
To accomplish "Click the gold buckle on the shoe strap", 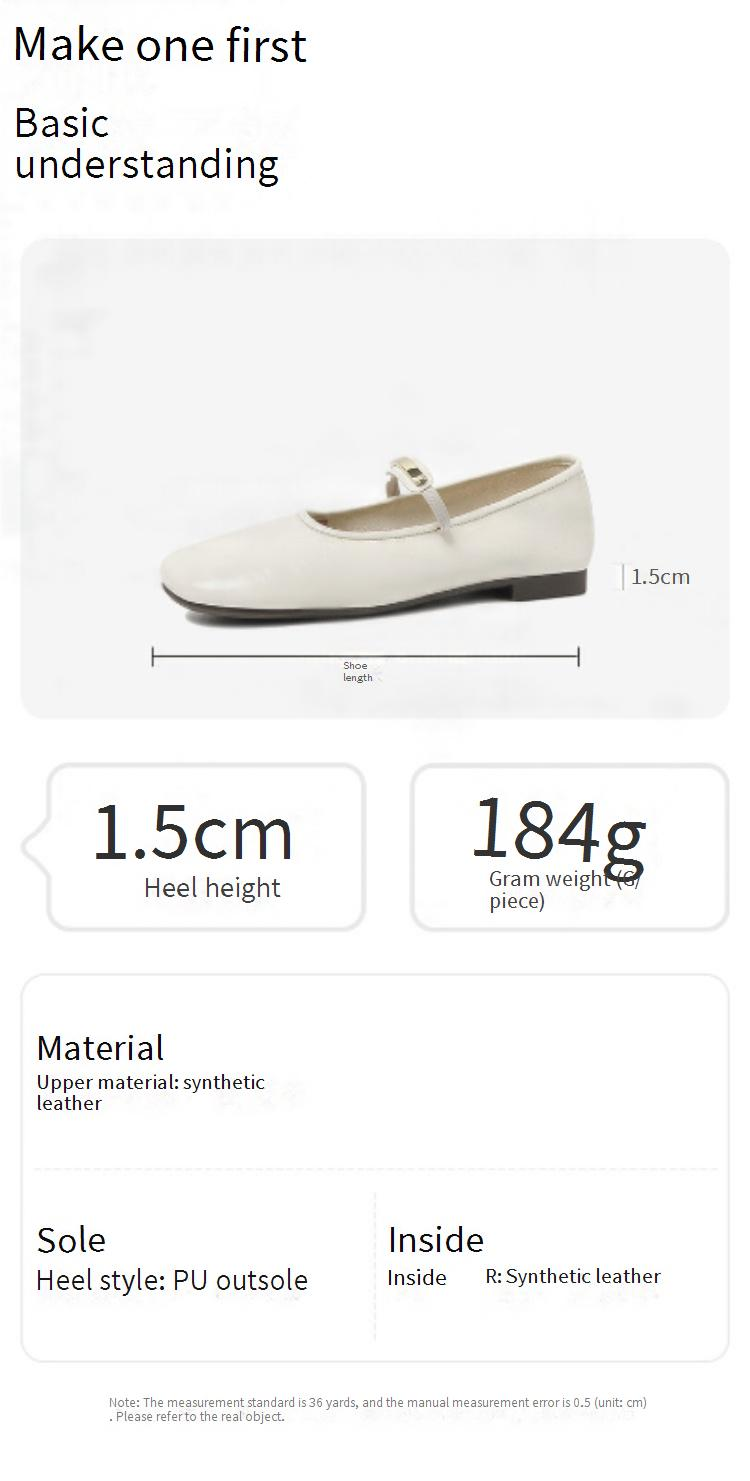I will [x=411, y=473].
